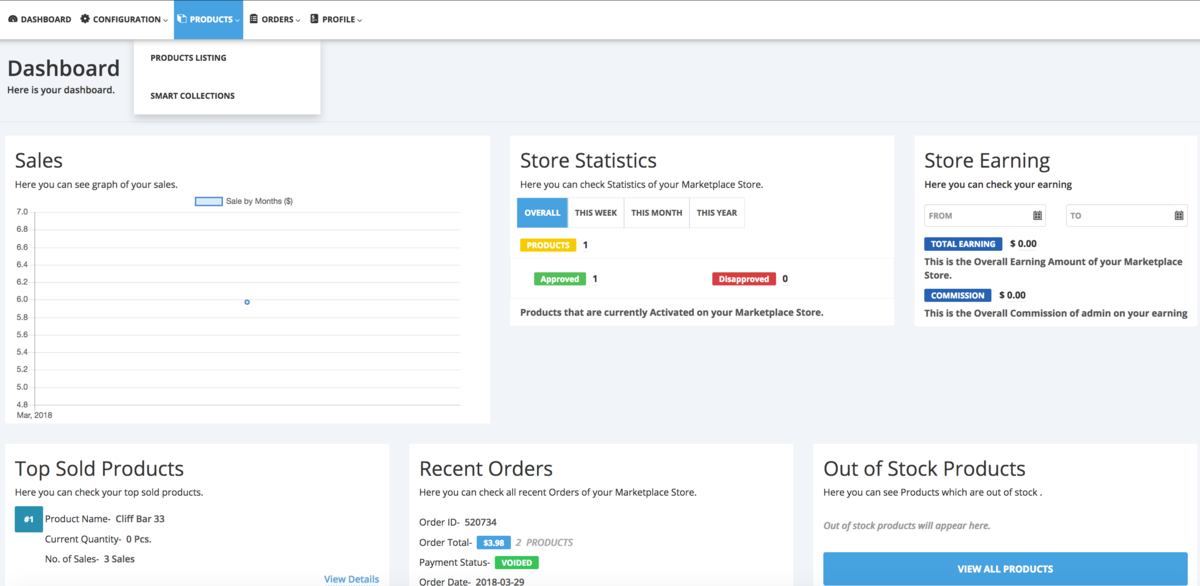Switch to This Month statistics tab
Viewport: 1200px width, 586px height.
click(x=656, y=213)
